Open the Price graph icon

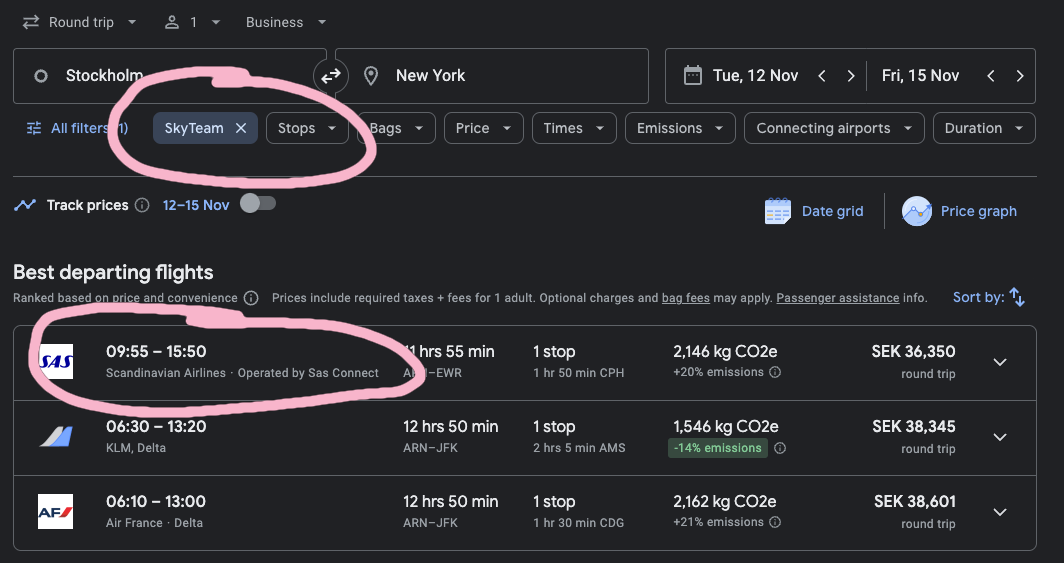pos(917,211)
